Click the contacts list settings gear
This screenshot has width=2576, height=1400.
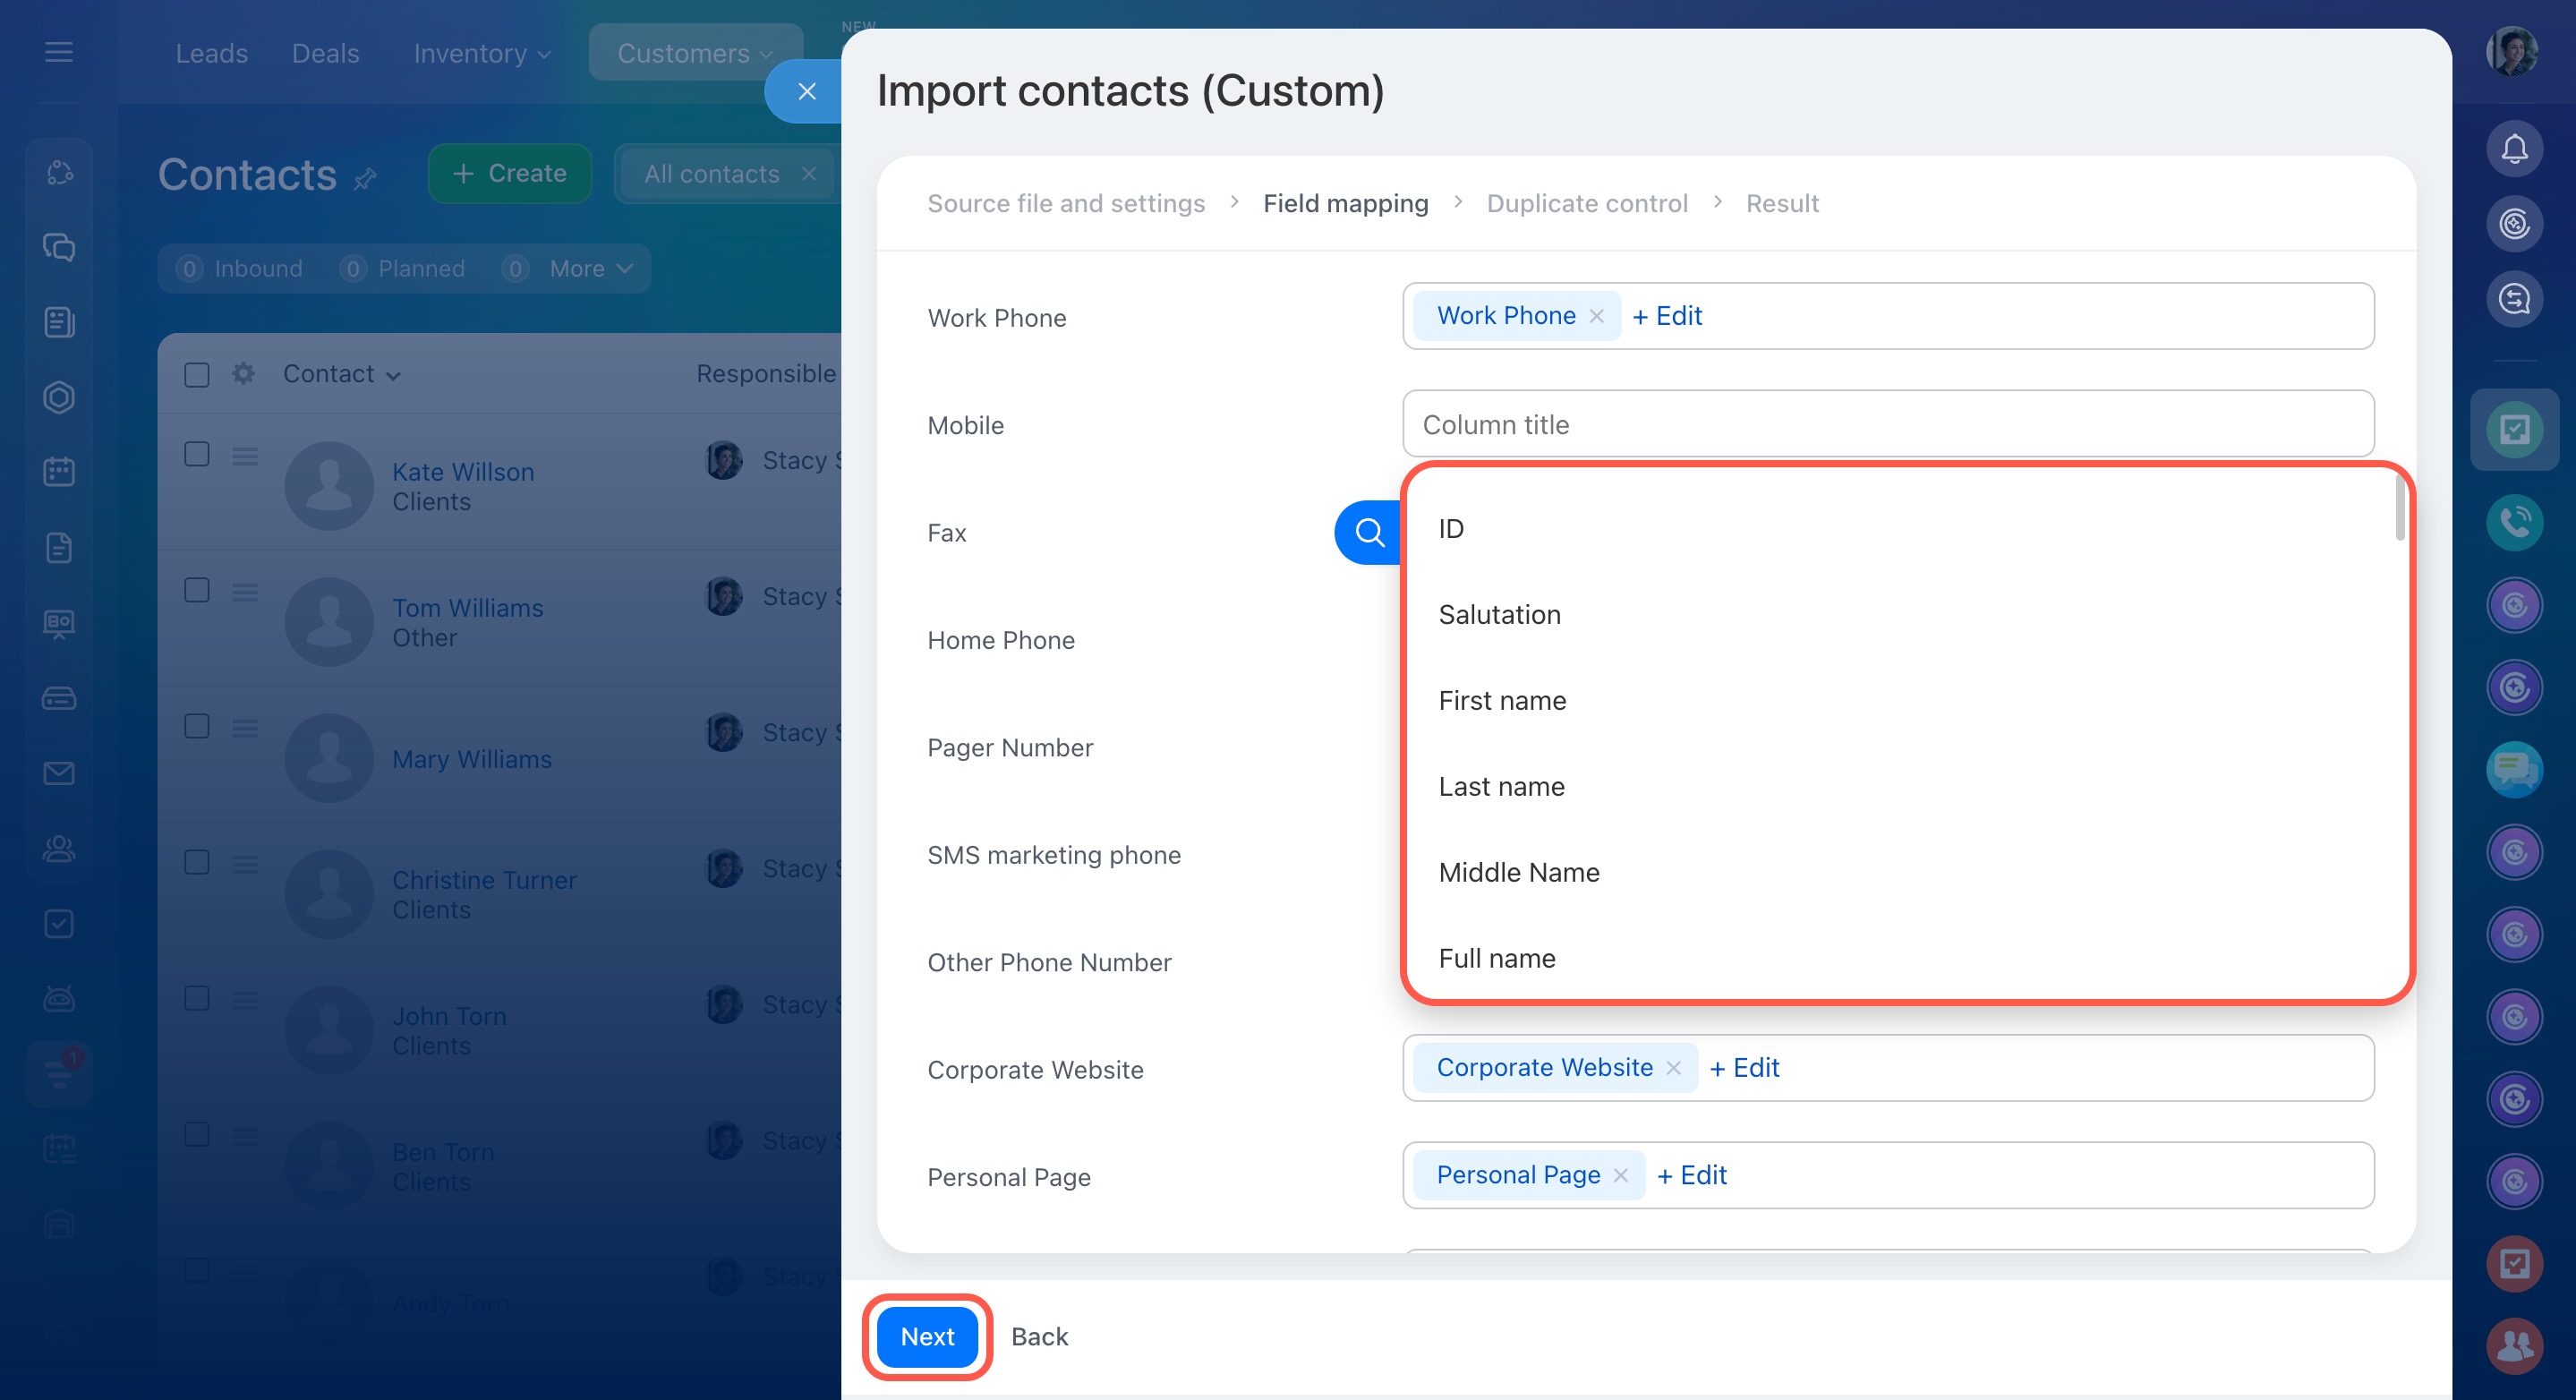click(x=243, y=374)
